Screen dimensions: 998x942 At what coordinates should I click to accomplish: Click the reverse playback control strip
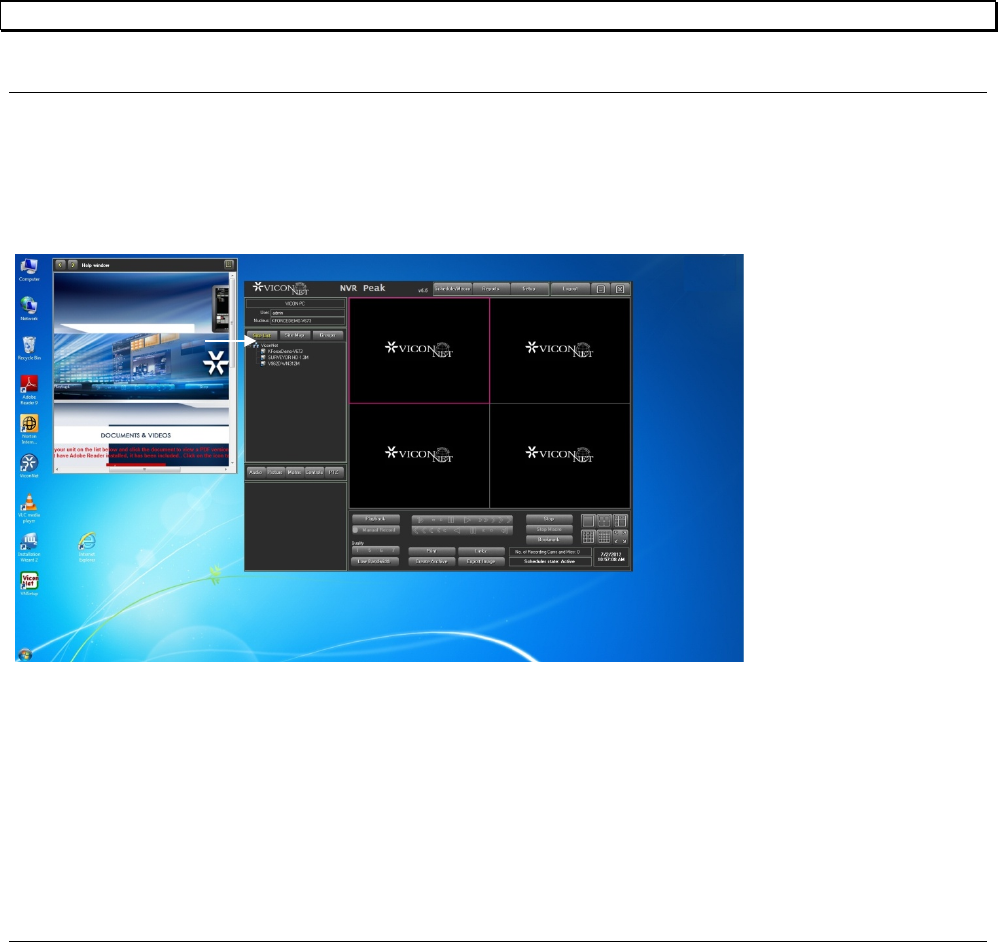point(462,530)
